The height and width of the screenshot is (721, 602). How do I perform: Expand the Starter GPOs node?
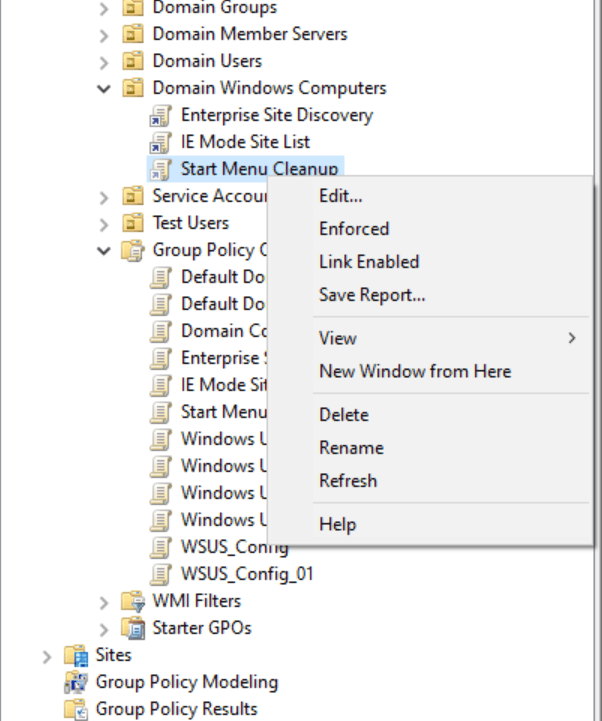104,629
